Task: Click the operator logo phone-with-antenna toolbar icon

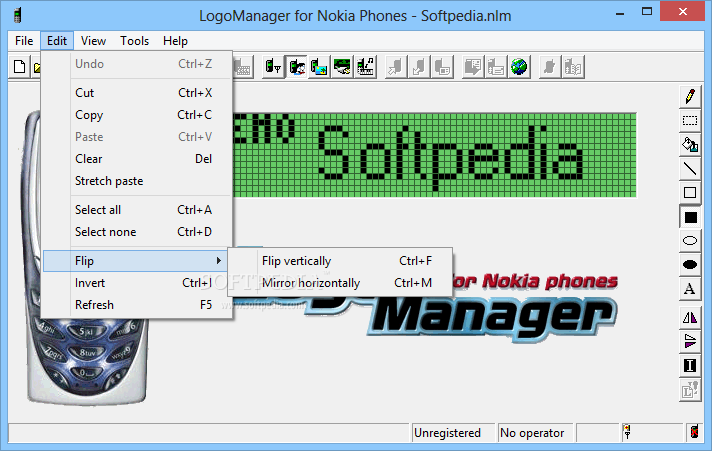Action: tap(273, 67)
